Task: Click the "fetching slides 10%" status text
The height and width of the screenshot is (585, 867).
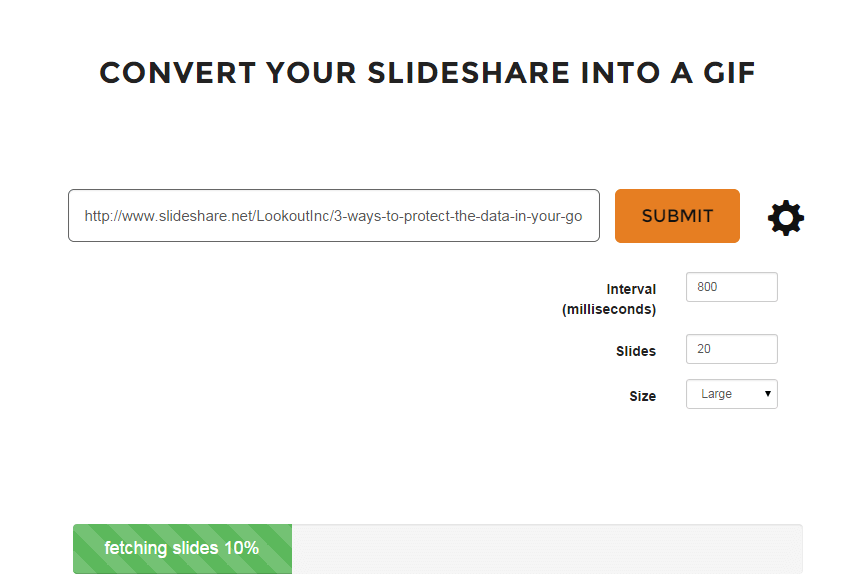Action: [x=182, y=548]
